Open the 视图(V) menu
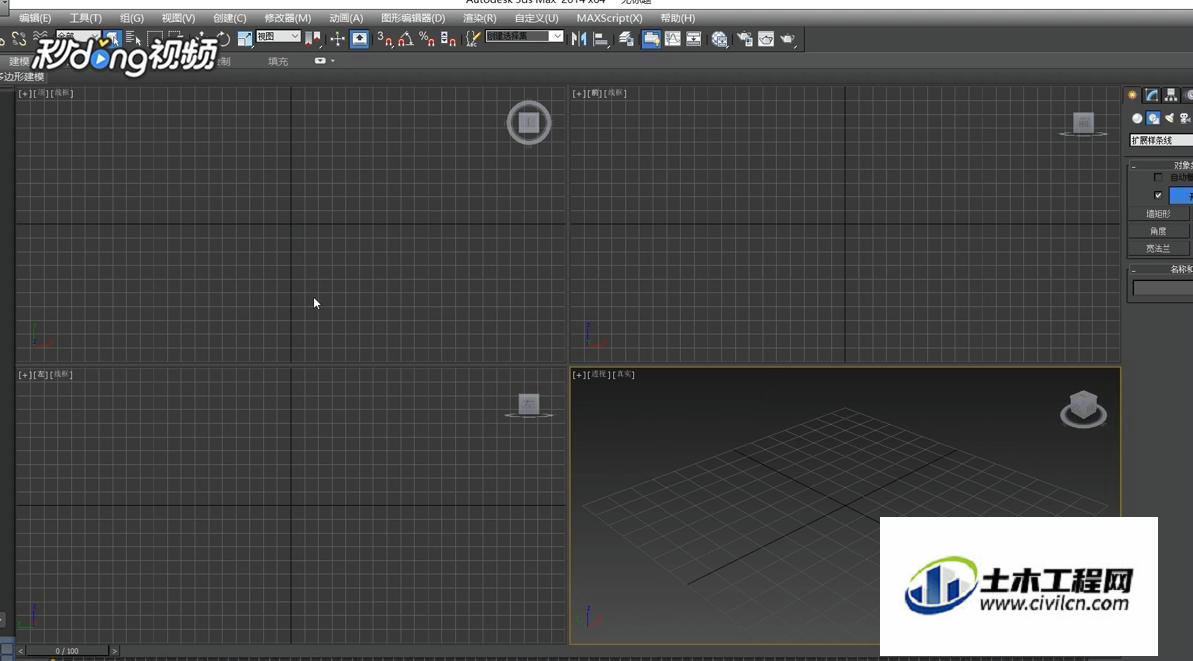Image resolution: width=1193 pixels, height=661 pixels. point(178,18)
